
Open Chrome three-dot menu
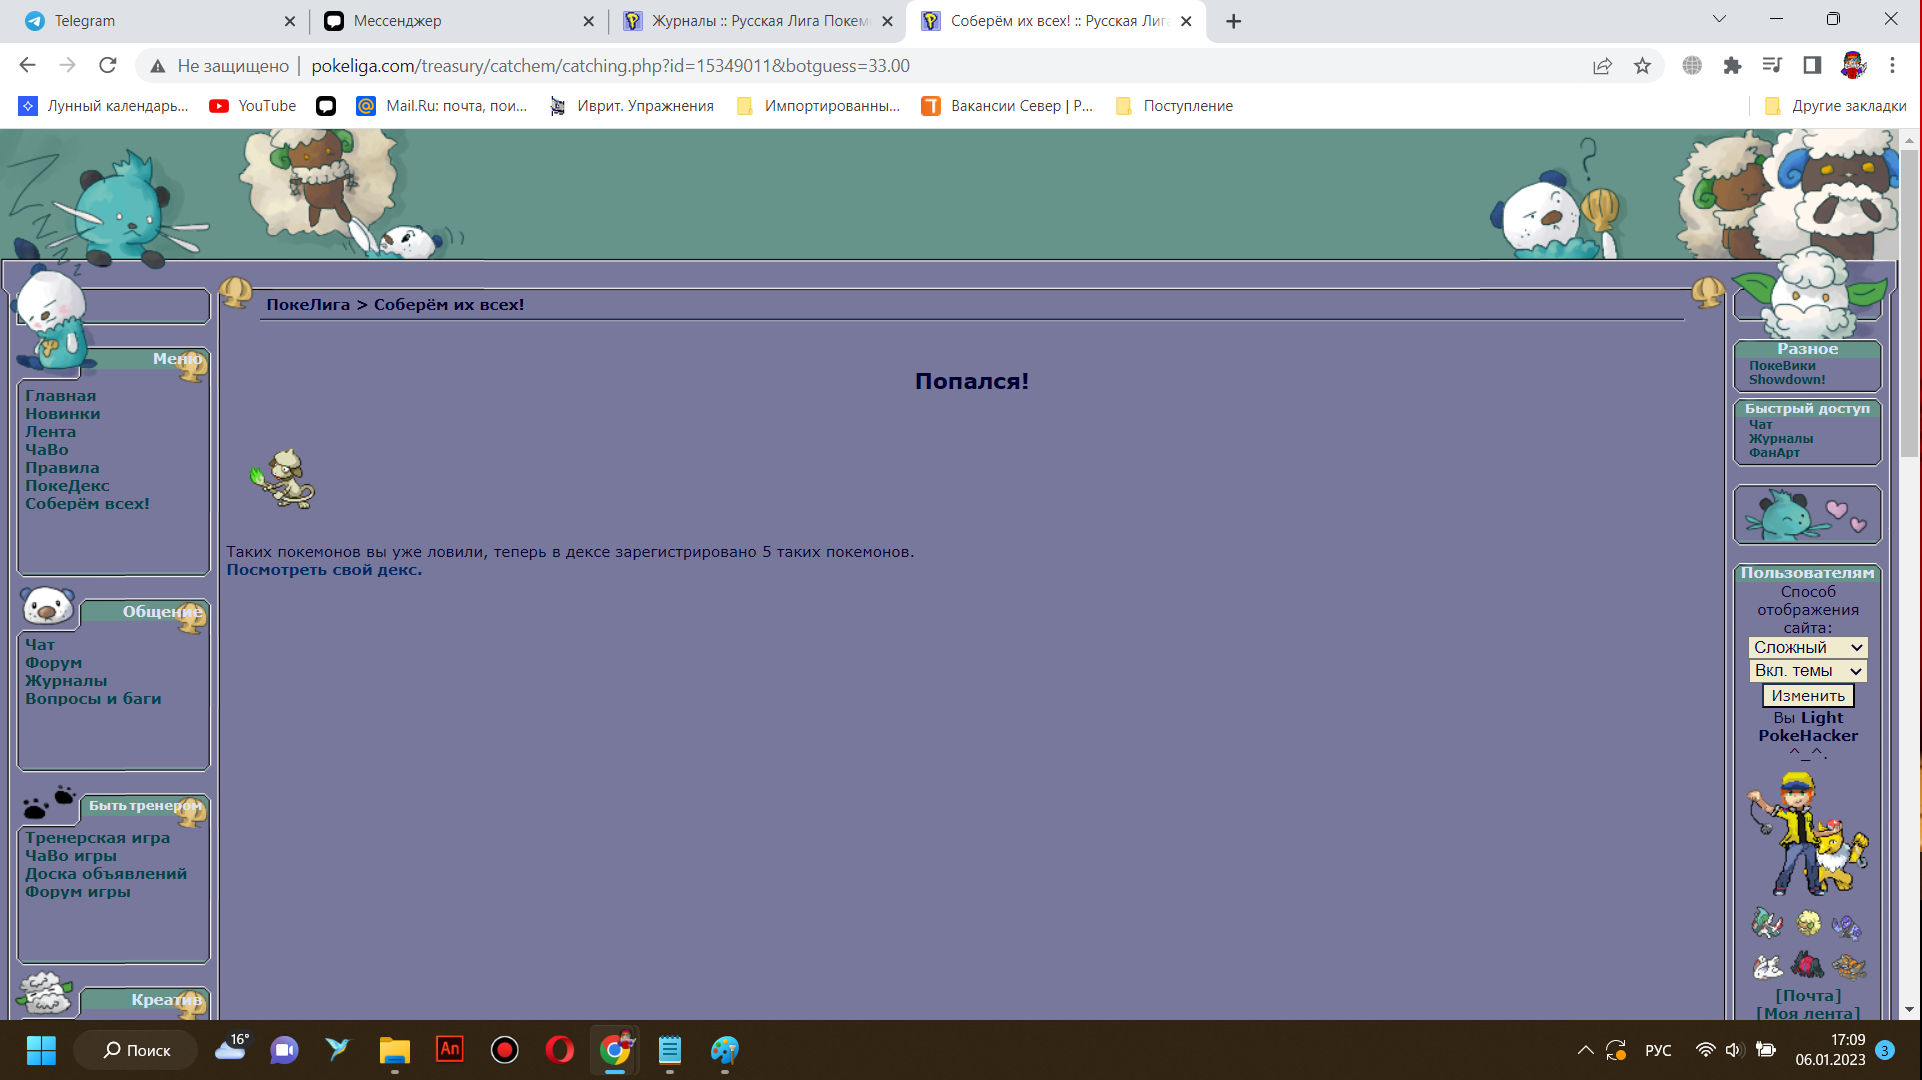click(x=1892, y=65)
